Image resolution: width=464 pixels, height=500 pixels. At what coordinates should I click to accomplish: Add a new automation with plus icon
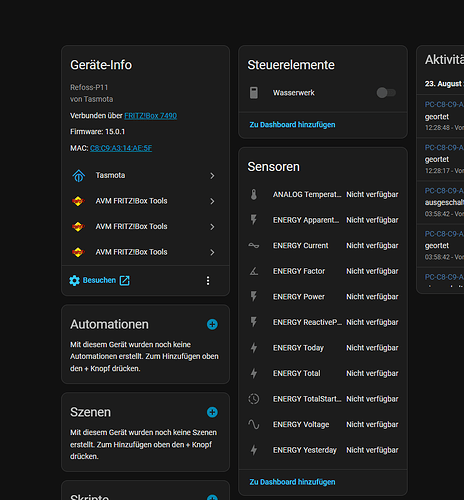pyautogui.click(x=212, y=324)
